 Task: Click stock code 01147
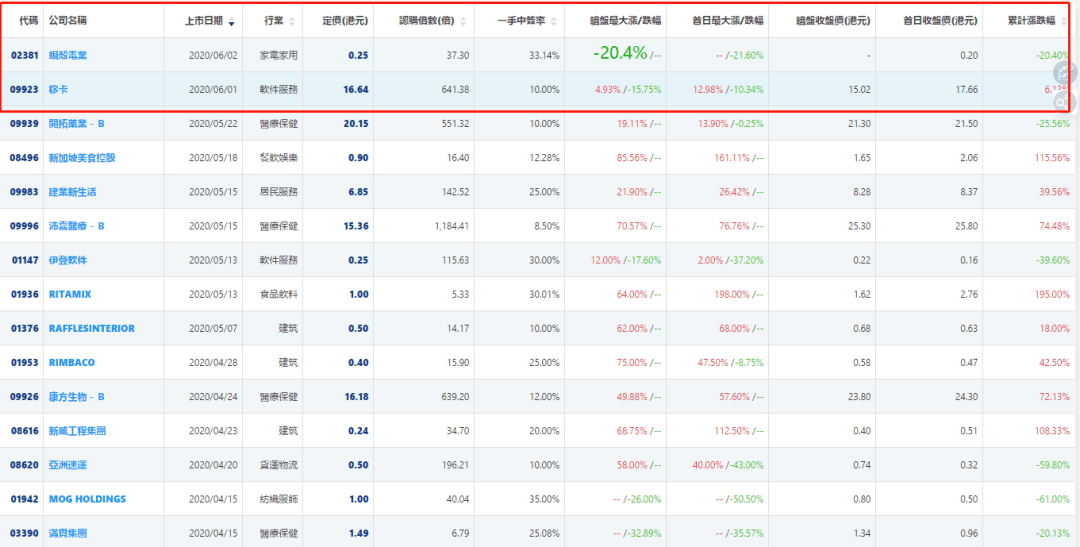24,260
